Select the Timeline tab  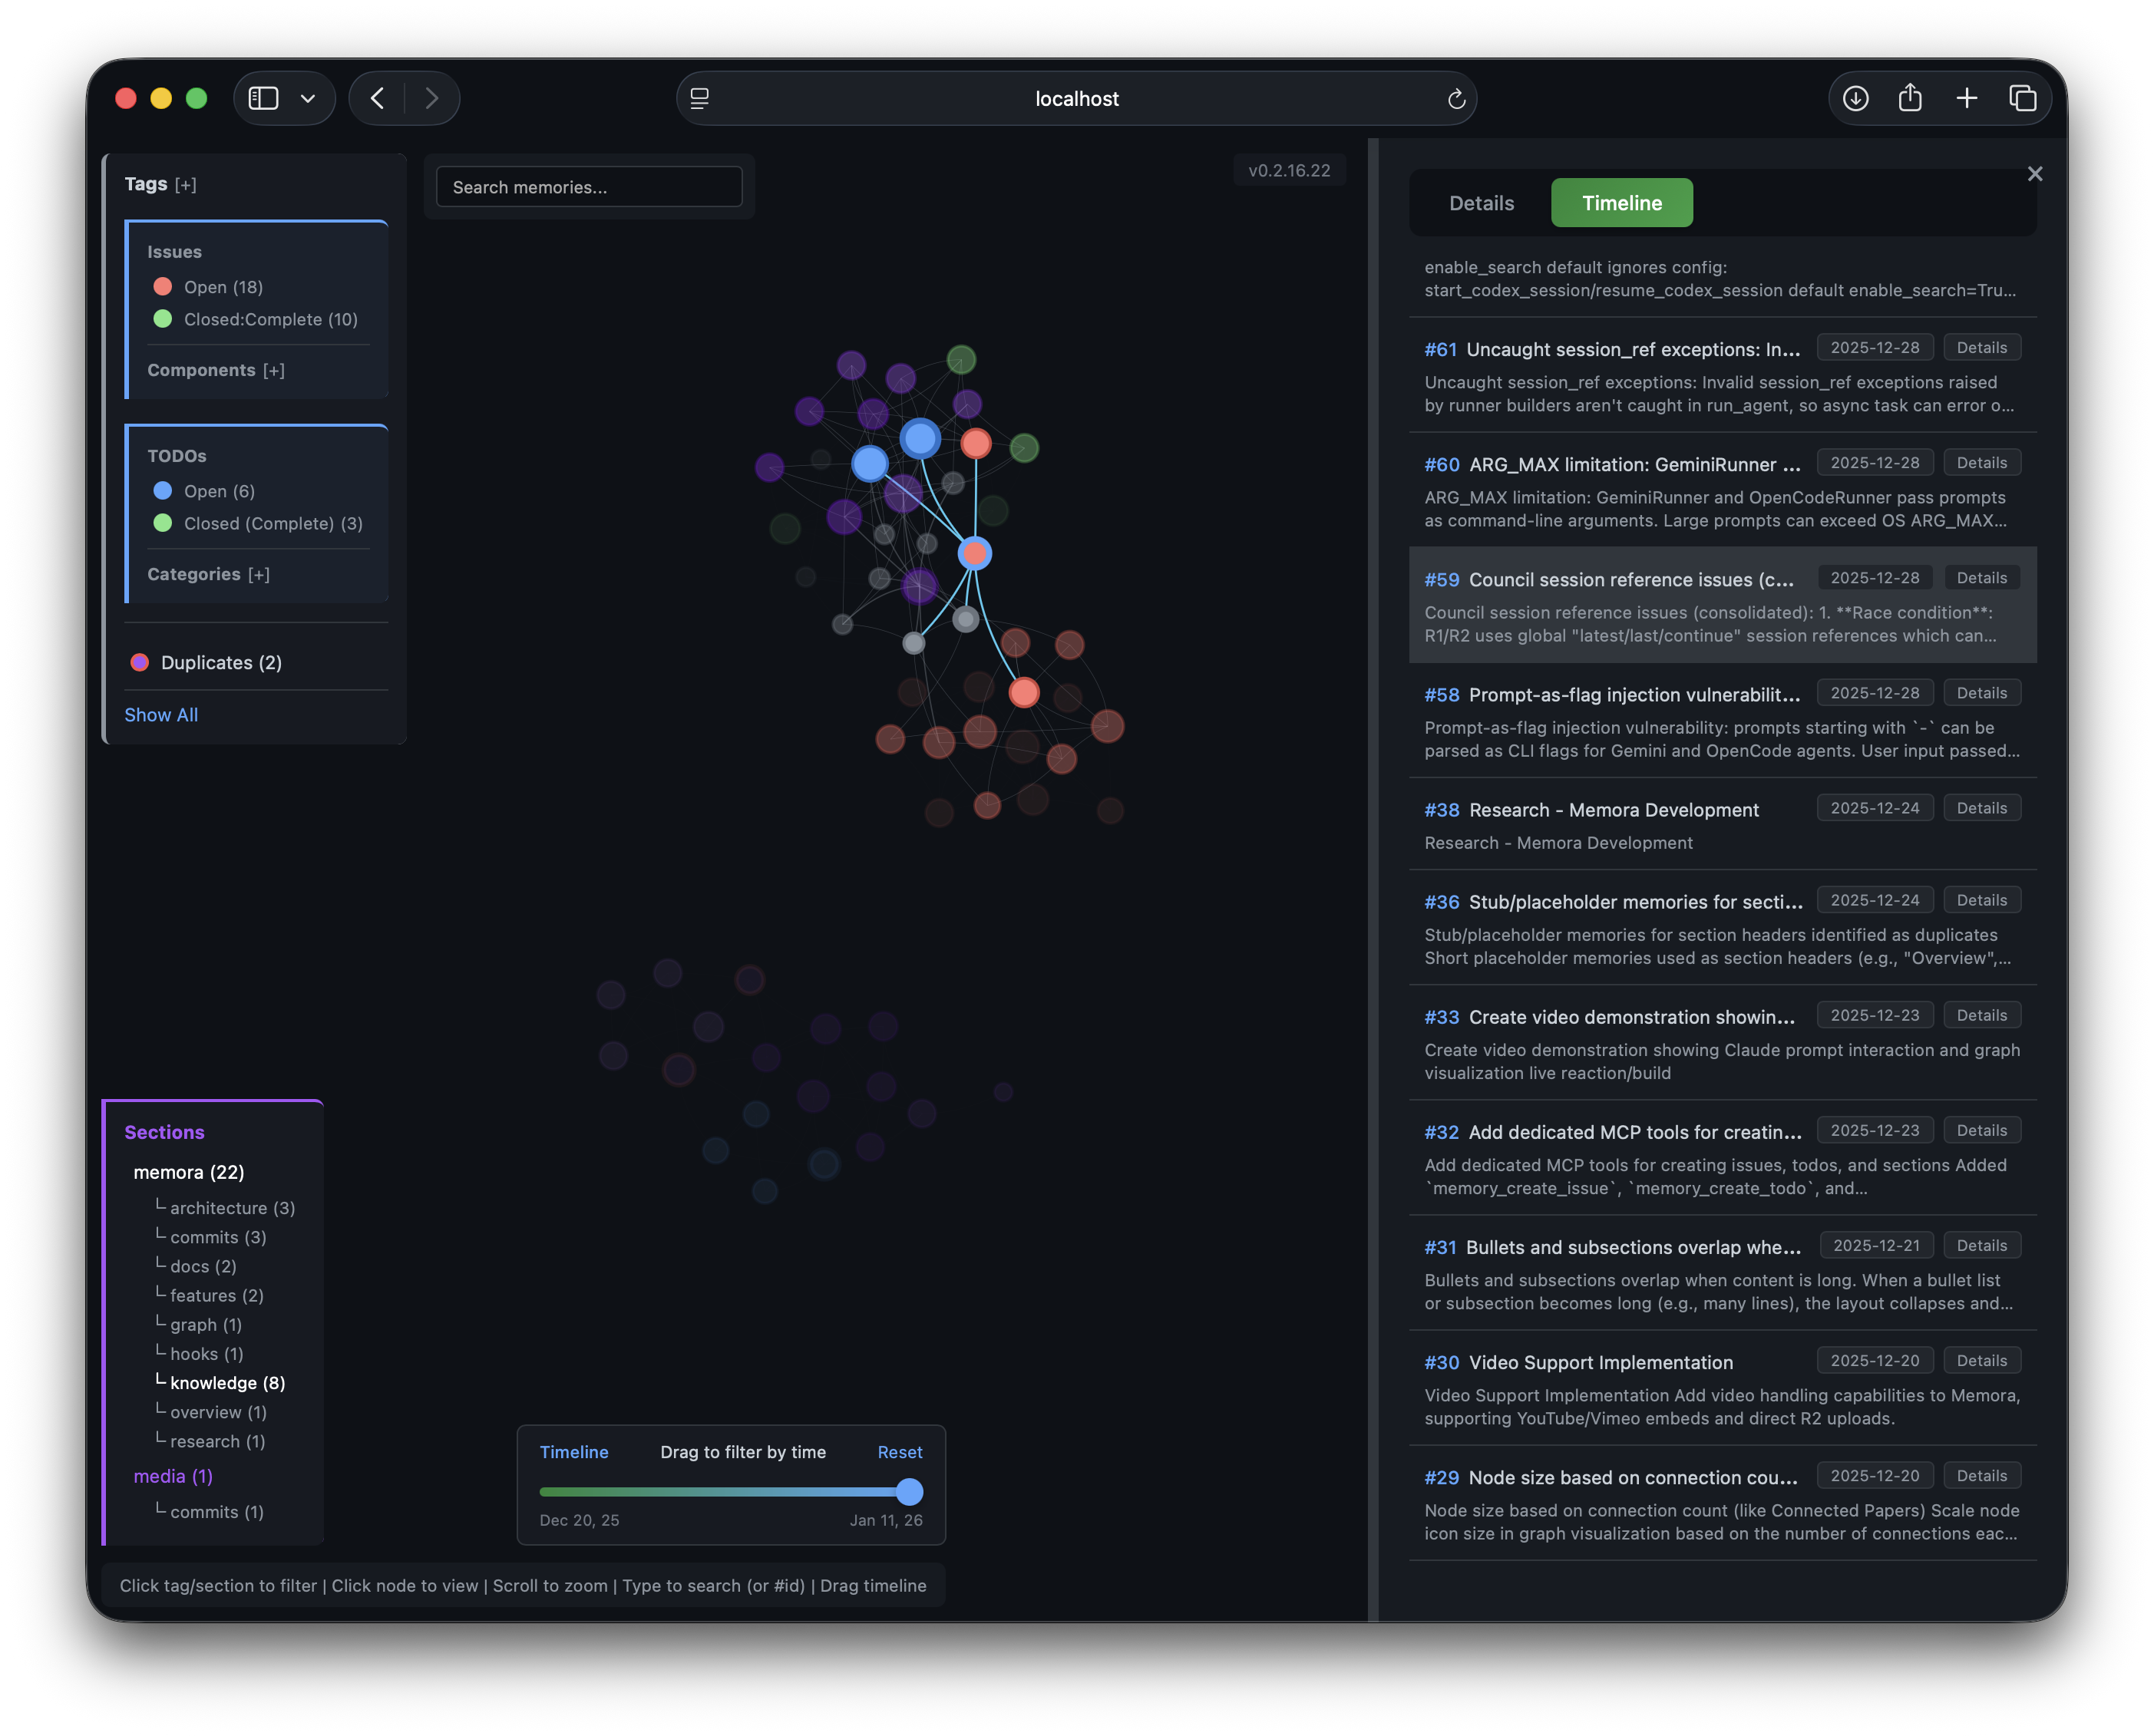click(1621, 202)
